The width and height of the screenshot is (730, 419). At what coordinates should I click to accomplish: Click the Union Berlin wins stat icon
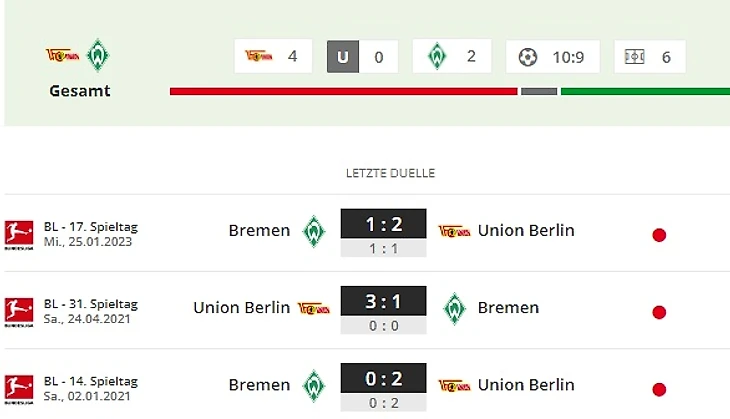pyautogui.click(x=261, y=56)
